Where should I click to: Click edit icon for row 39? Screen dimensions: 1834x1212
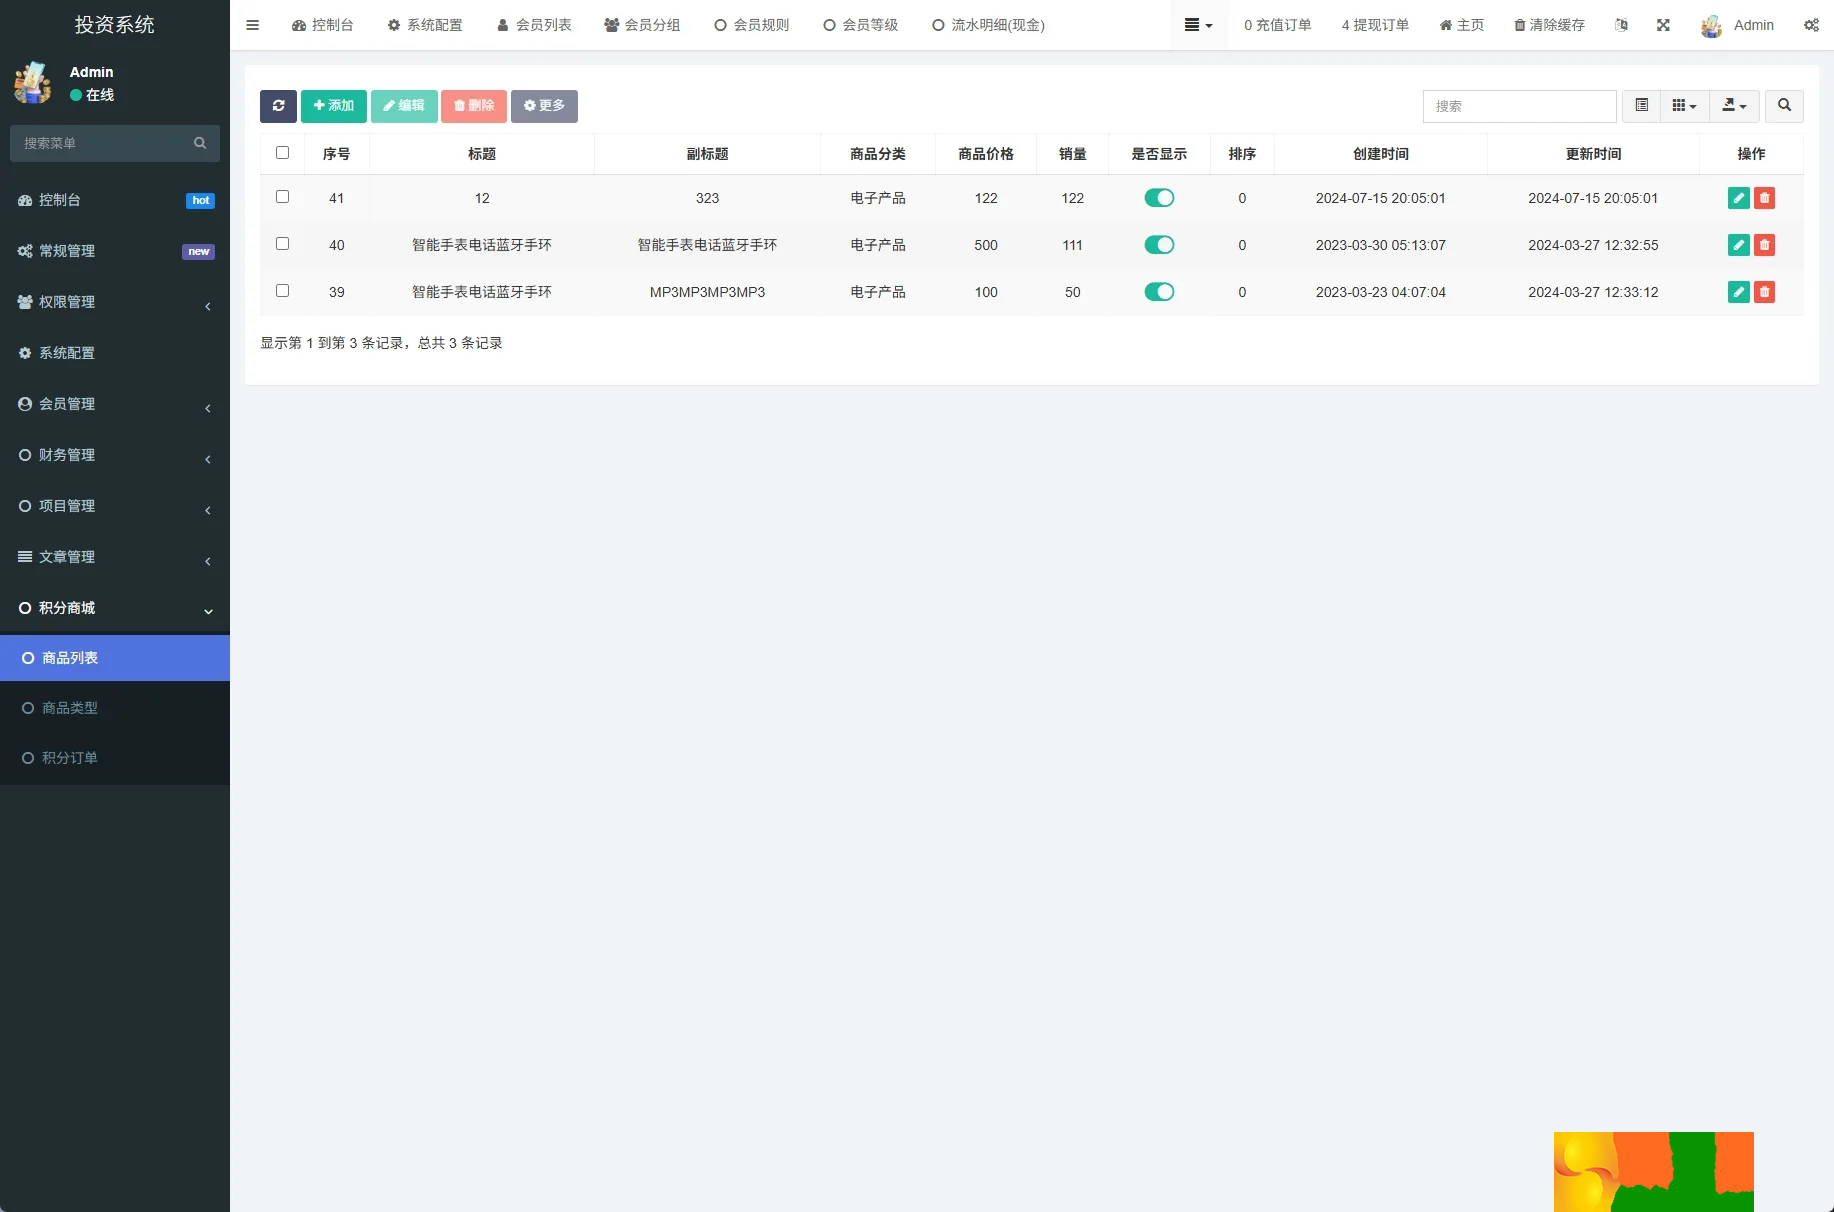(x=1739, y=292)
